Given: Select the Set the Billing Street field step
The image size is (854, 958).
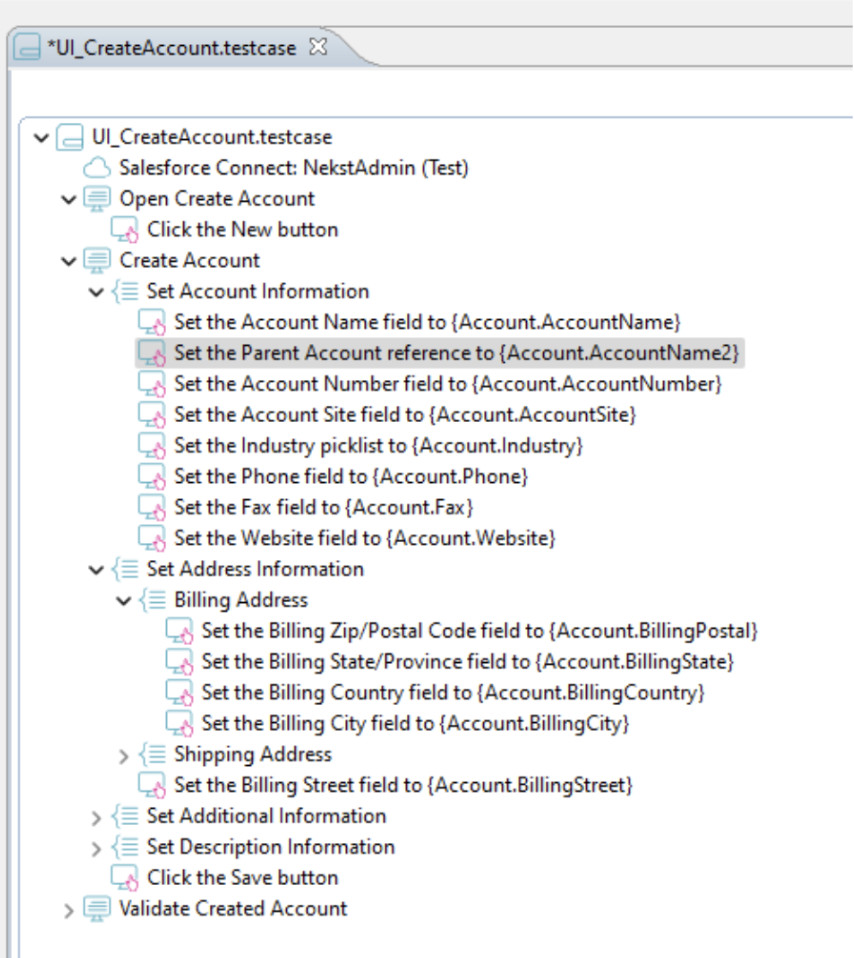Looking at the screenshot, I should click(x=403, y=785).
